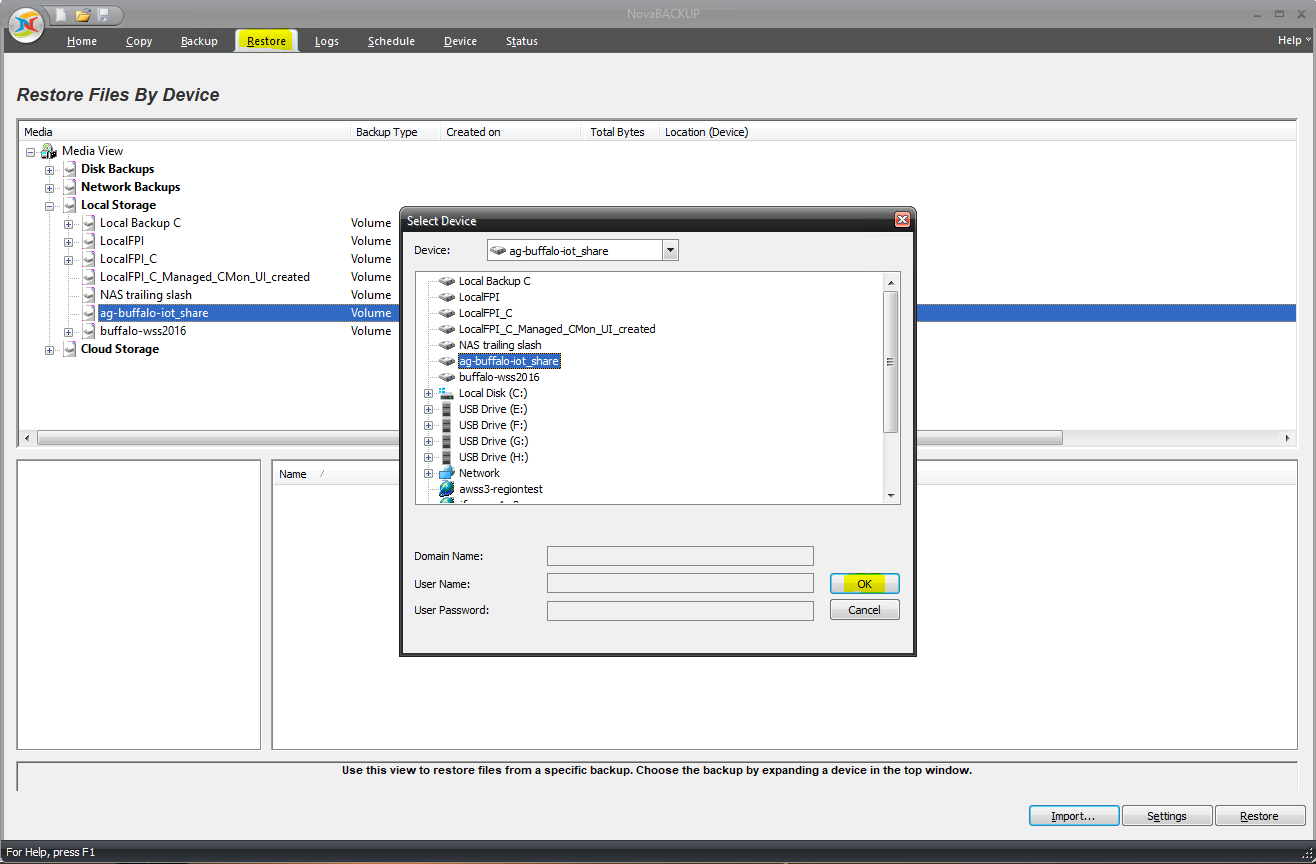The image size is (1316, 864).
Task: Open the Logs tab
Action: pyautogui.click(x=327, y=41)
